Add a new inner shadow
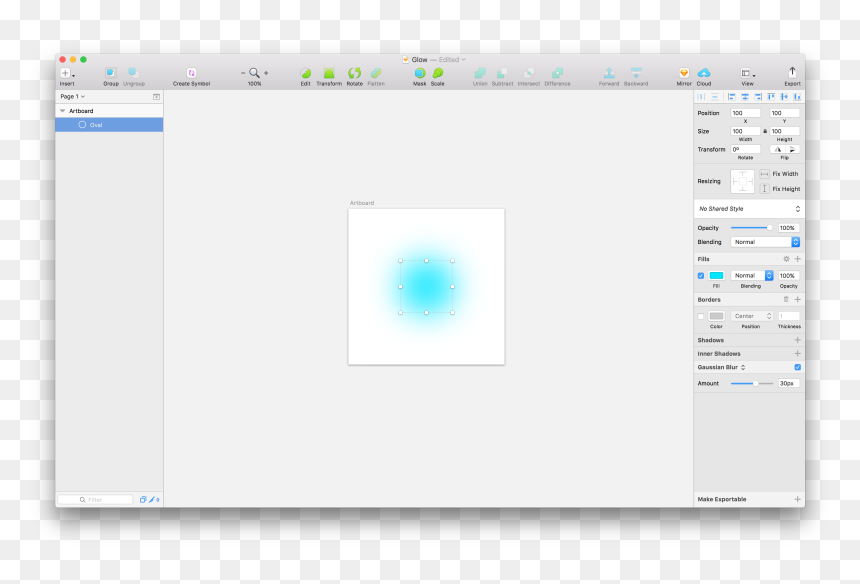Viewport: 860px width, 584px height. click(x=797, y=354)
